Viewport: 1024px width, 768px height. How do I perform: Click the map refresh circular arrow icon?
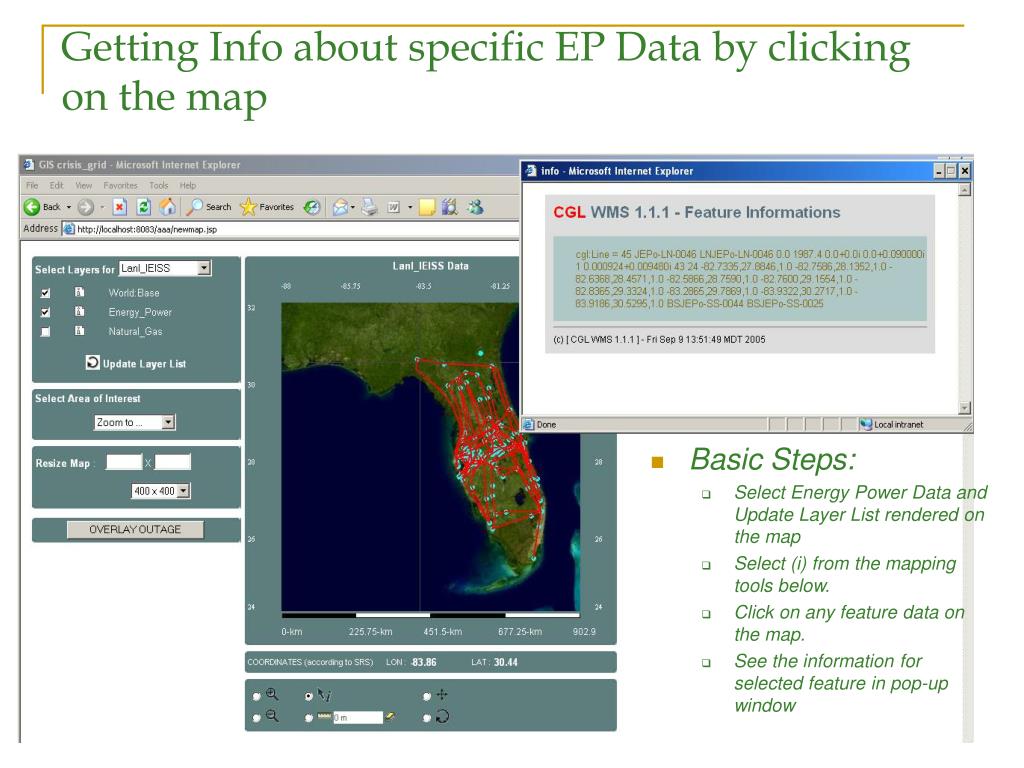(x=442, y=716)
